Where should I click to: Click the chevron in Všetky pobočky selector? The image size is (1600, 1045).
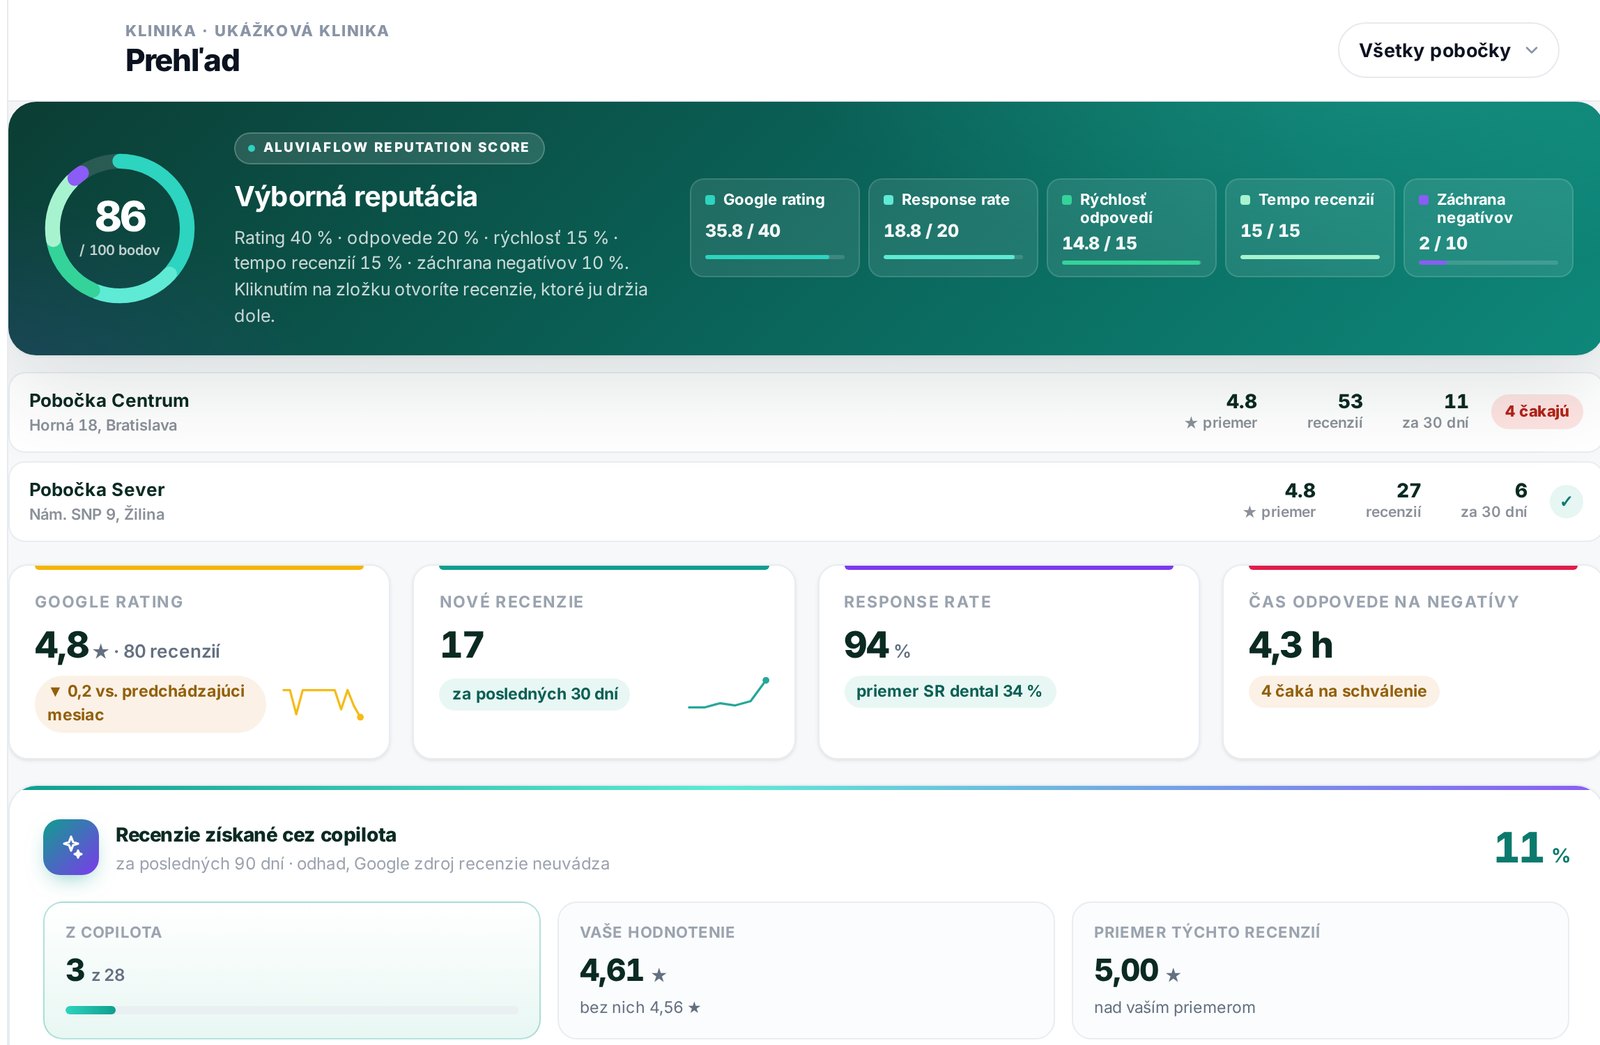pos(1531,50)
